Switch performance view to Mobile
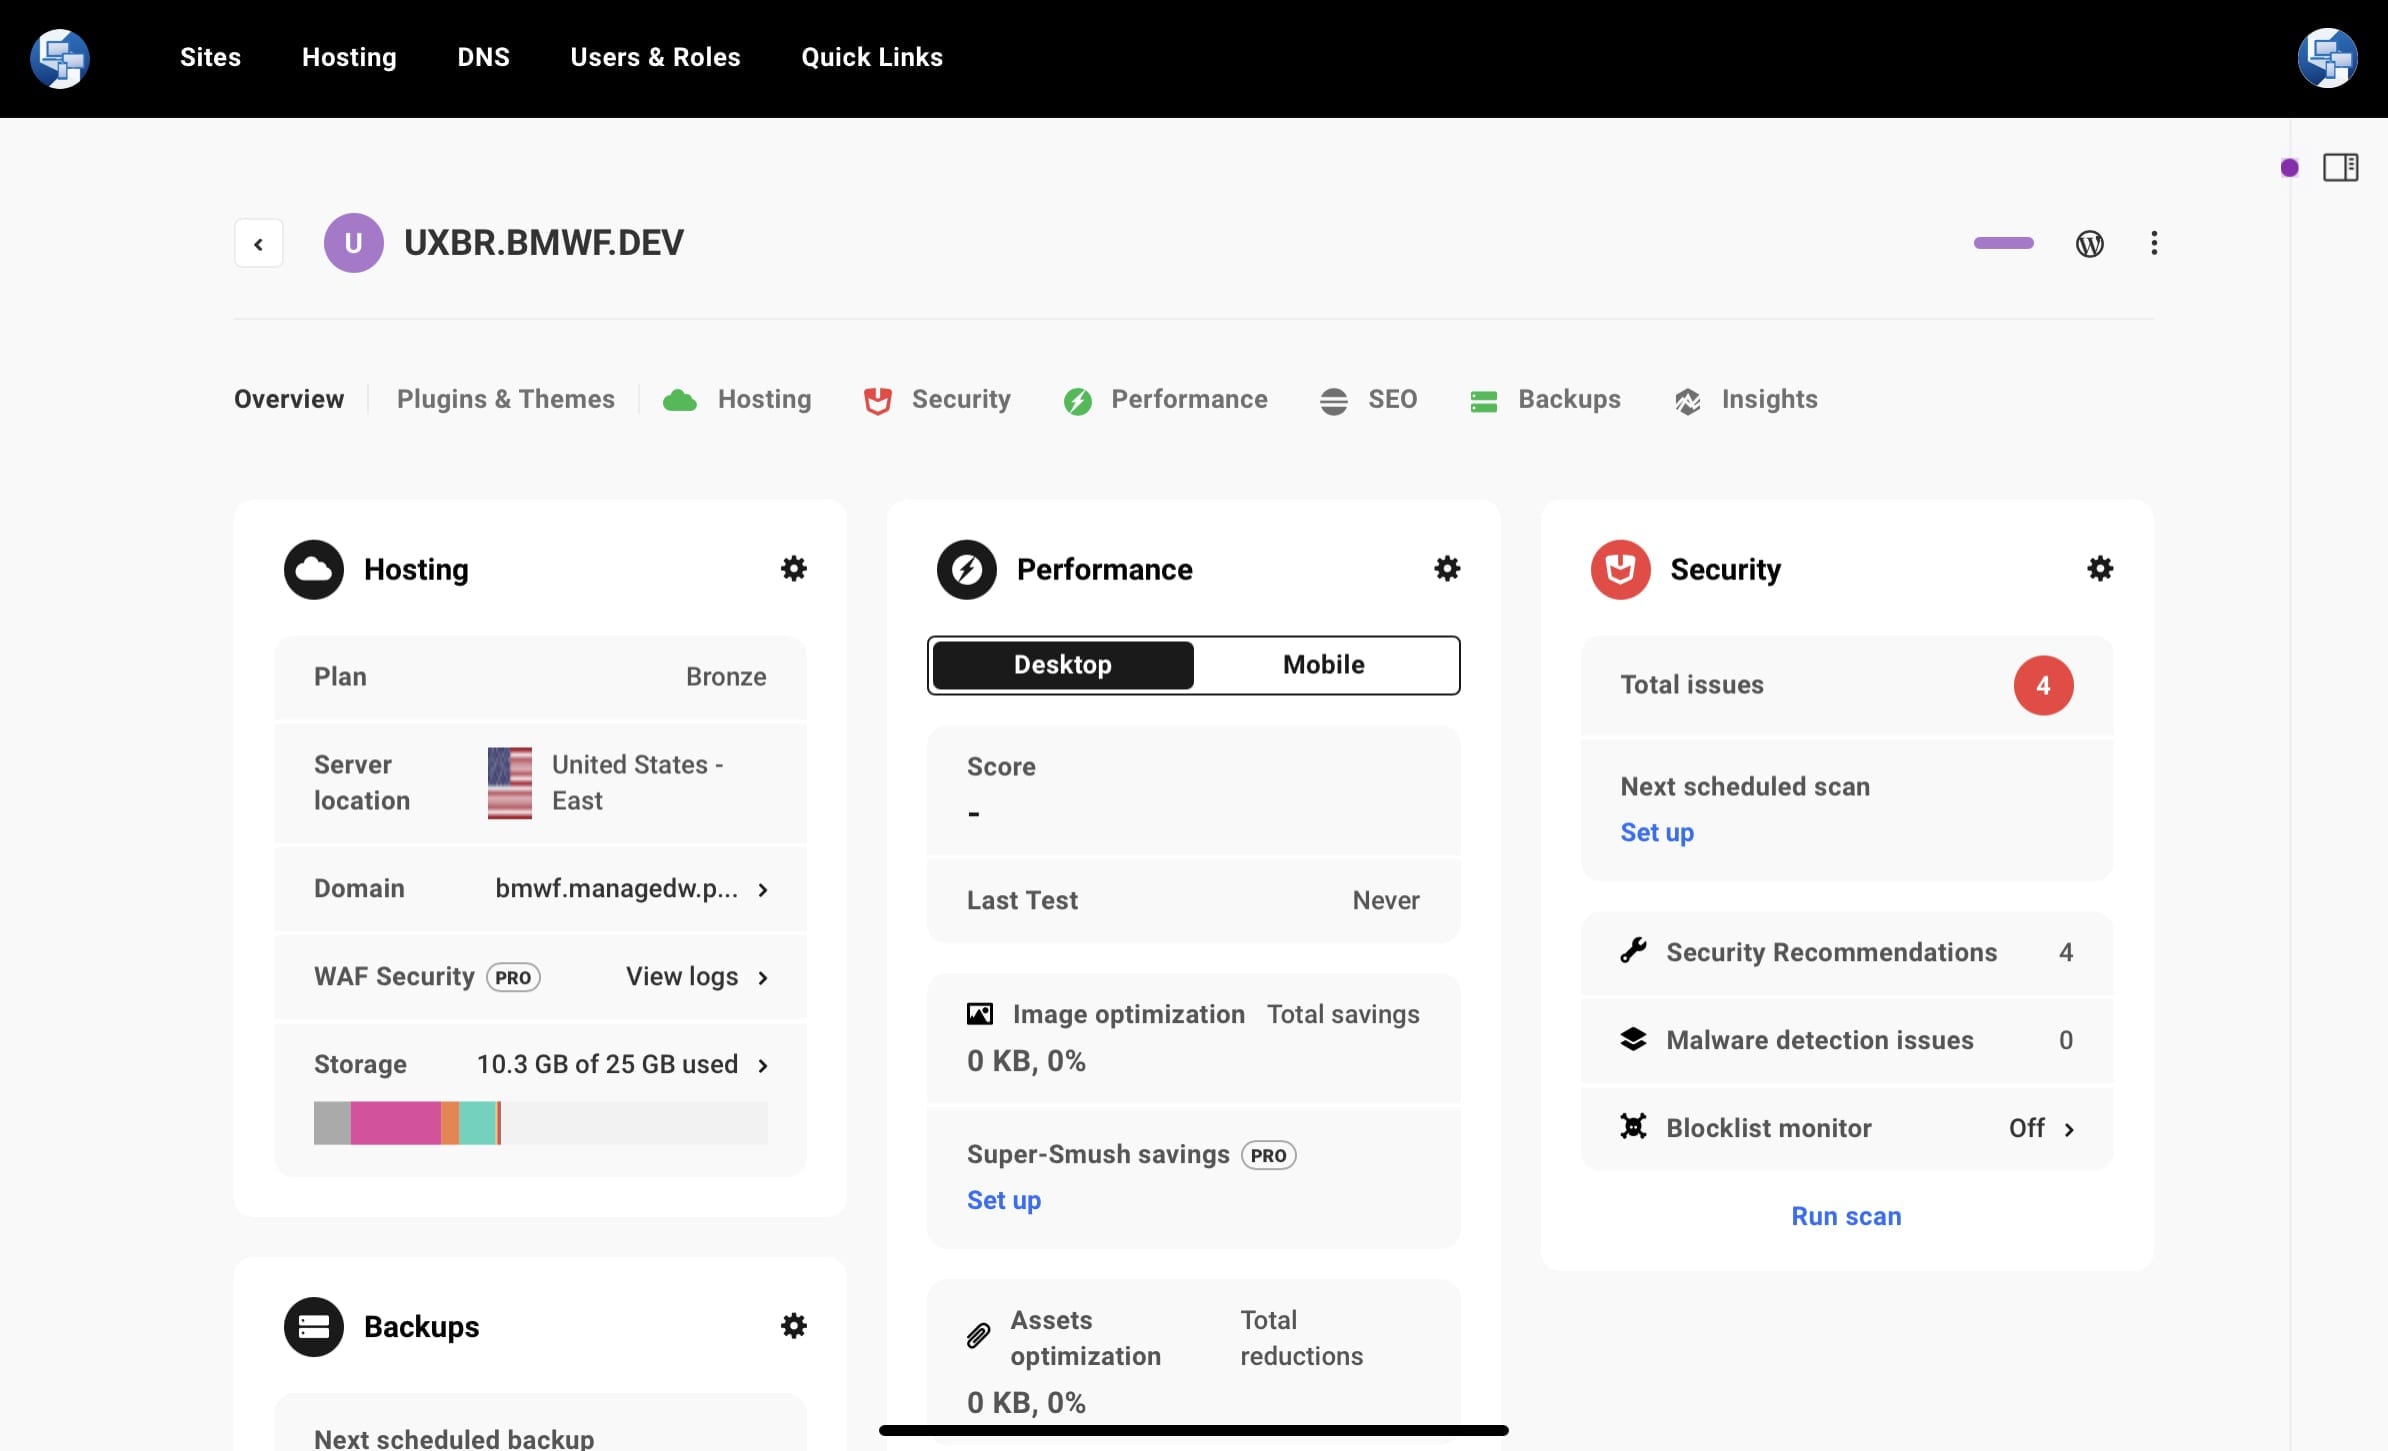Screen dimensions: 2388x1451 point(1324,665)
